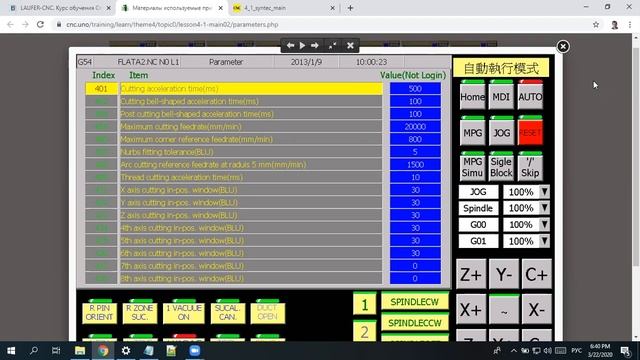
Task: Go to next slide arrow in viewer toolbar
Action: [315, 45]
